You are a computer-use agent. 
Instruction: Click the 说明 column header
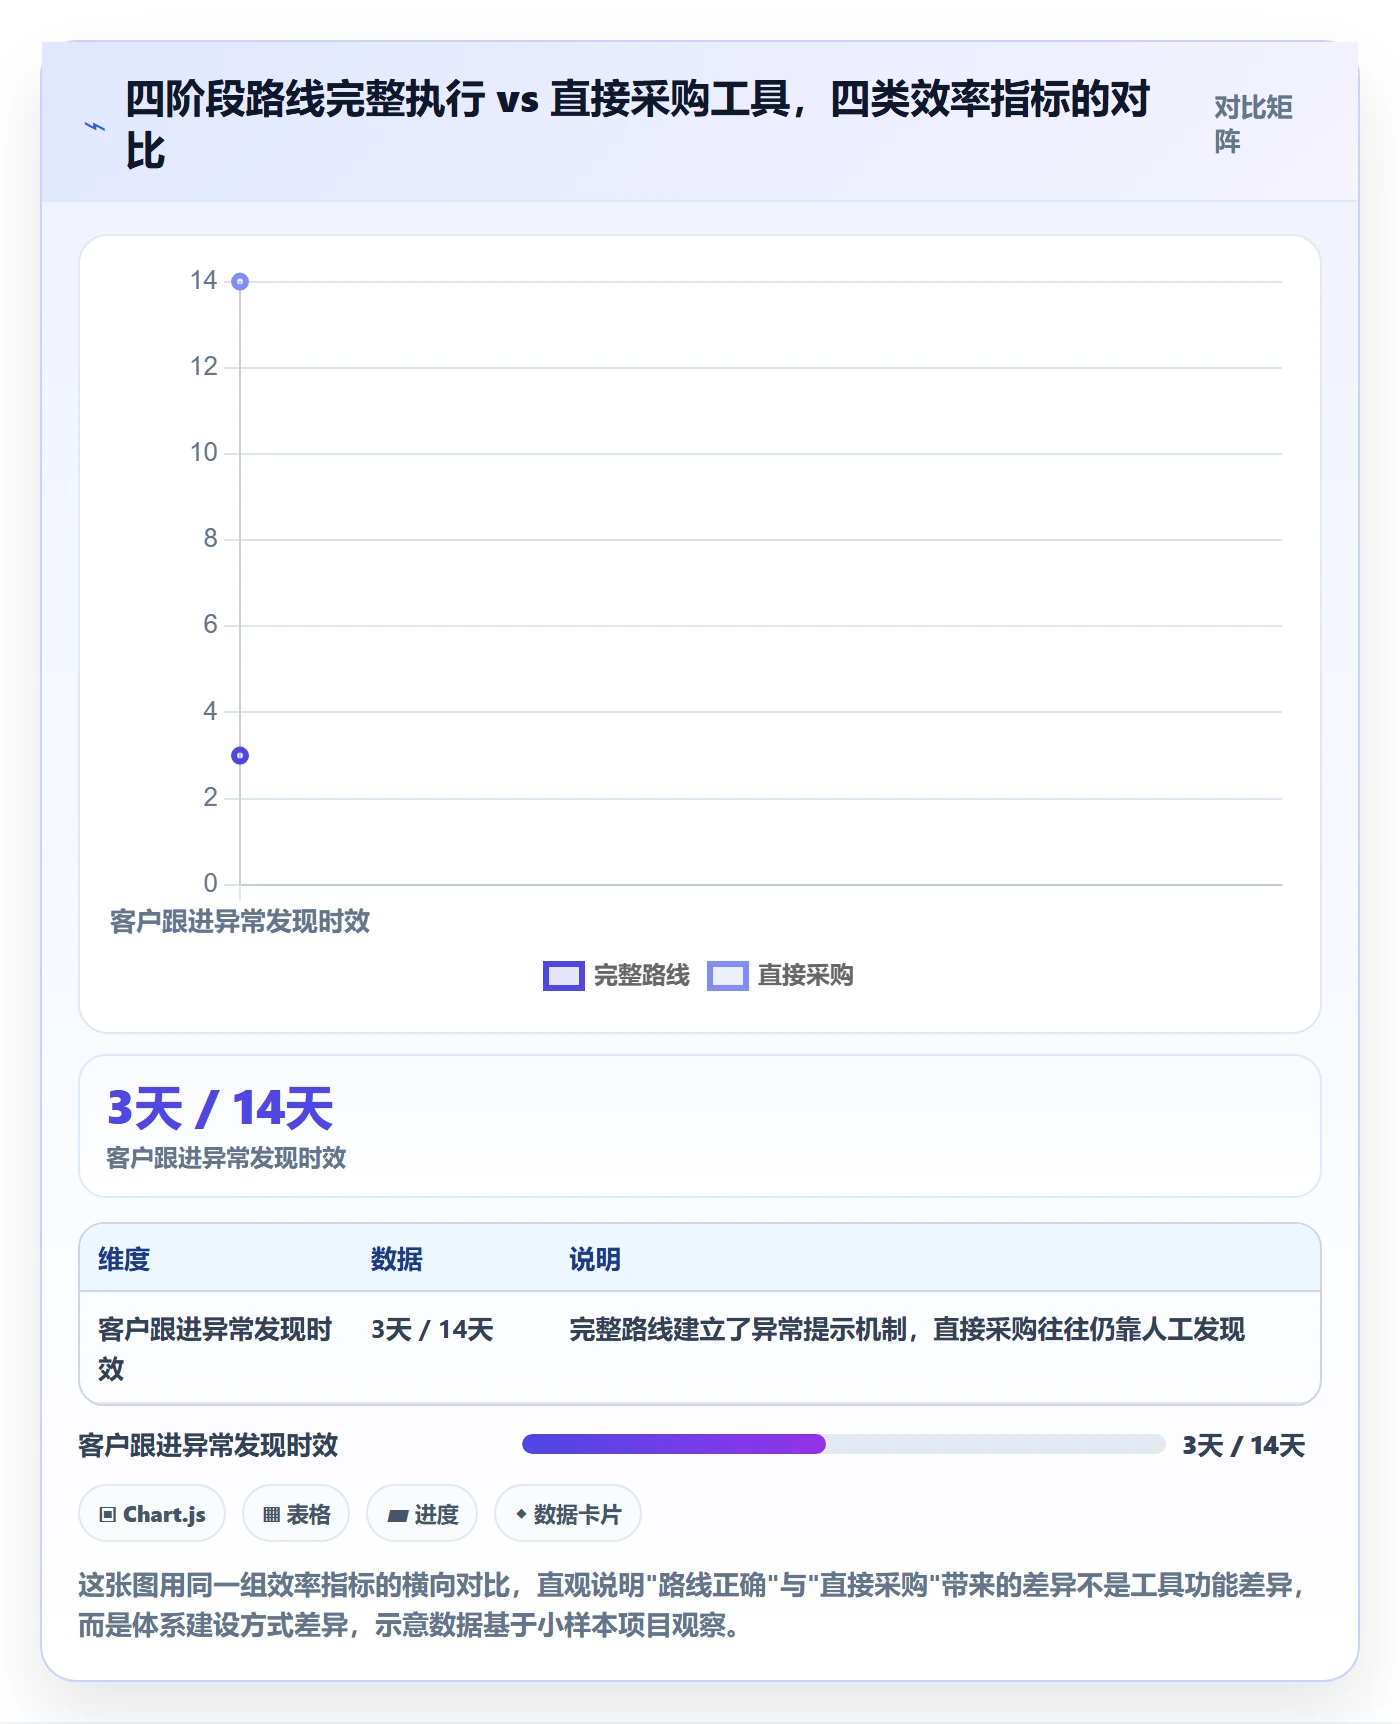click(595, 1259)
